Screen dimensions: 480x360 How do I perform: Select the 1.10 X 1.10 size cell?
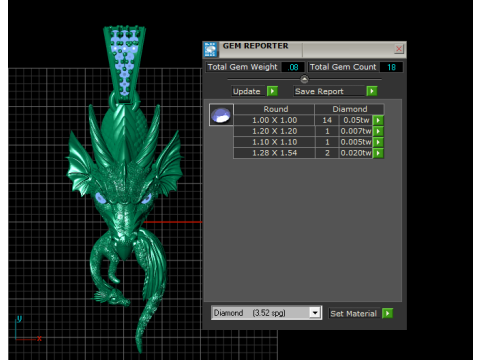[x=274, y=142]
